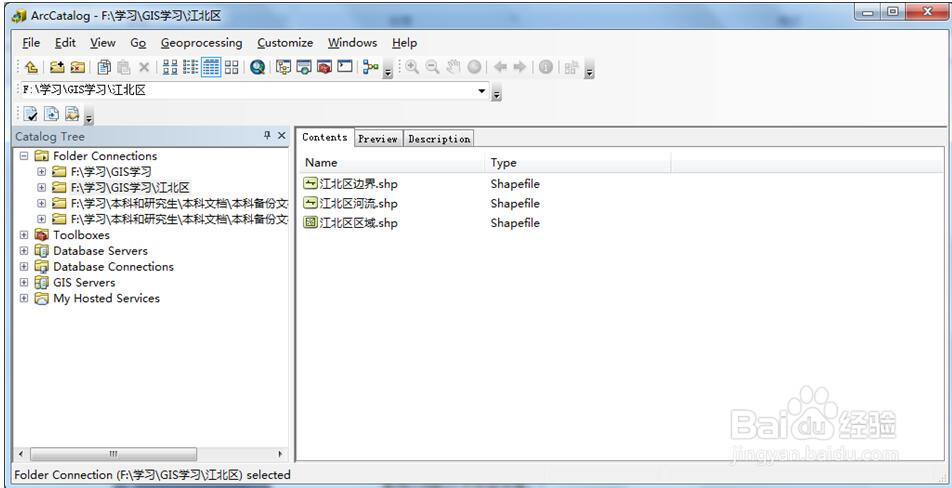
Task: Select the 江北区区域.shp shapefile
Action: click(351, 223)
